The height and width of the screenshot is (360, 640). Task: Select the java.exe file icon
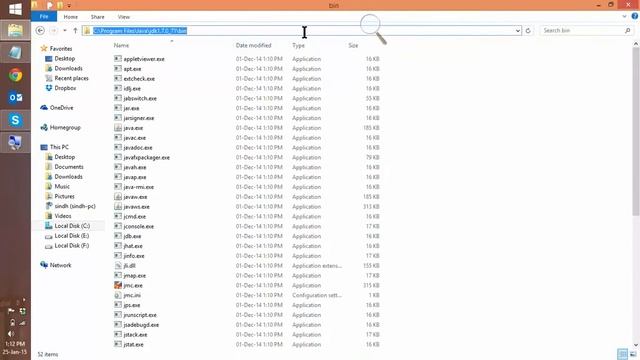(x=118, y=128)
